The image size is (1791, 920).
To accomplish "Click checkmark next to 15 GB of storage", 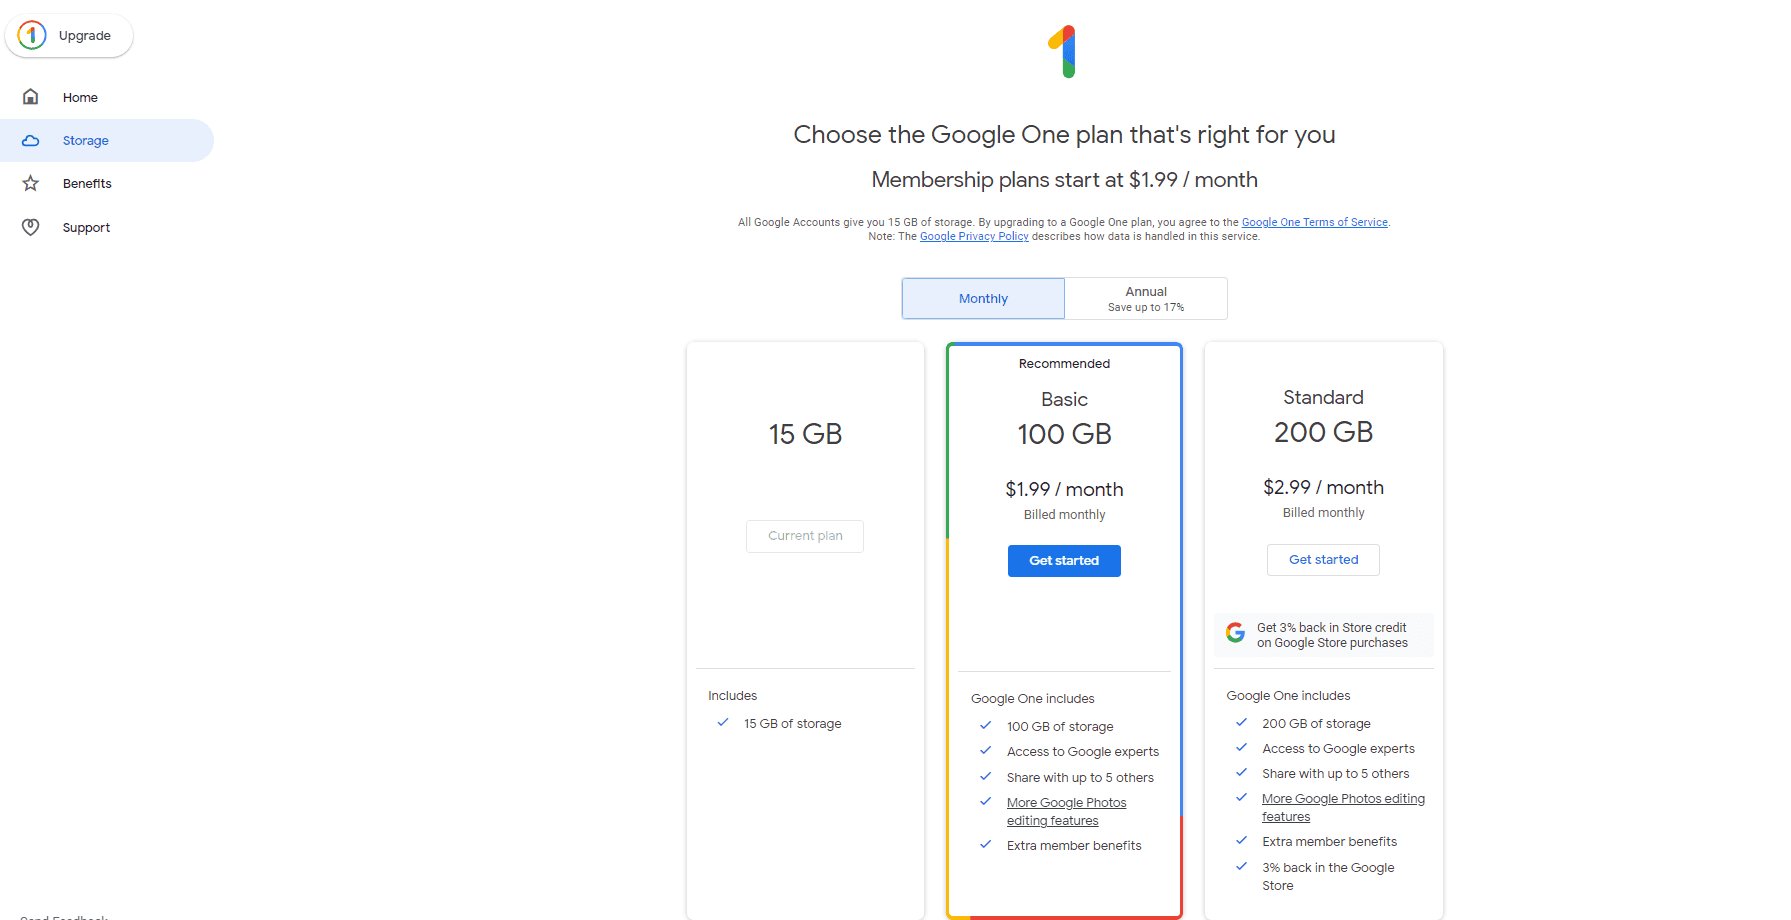I will (722, 723).
